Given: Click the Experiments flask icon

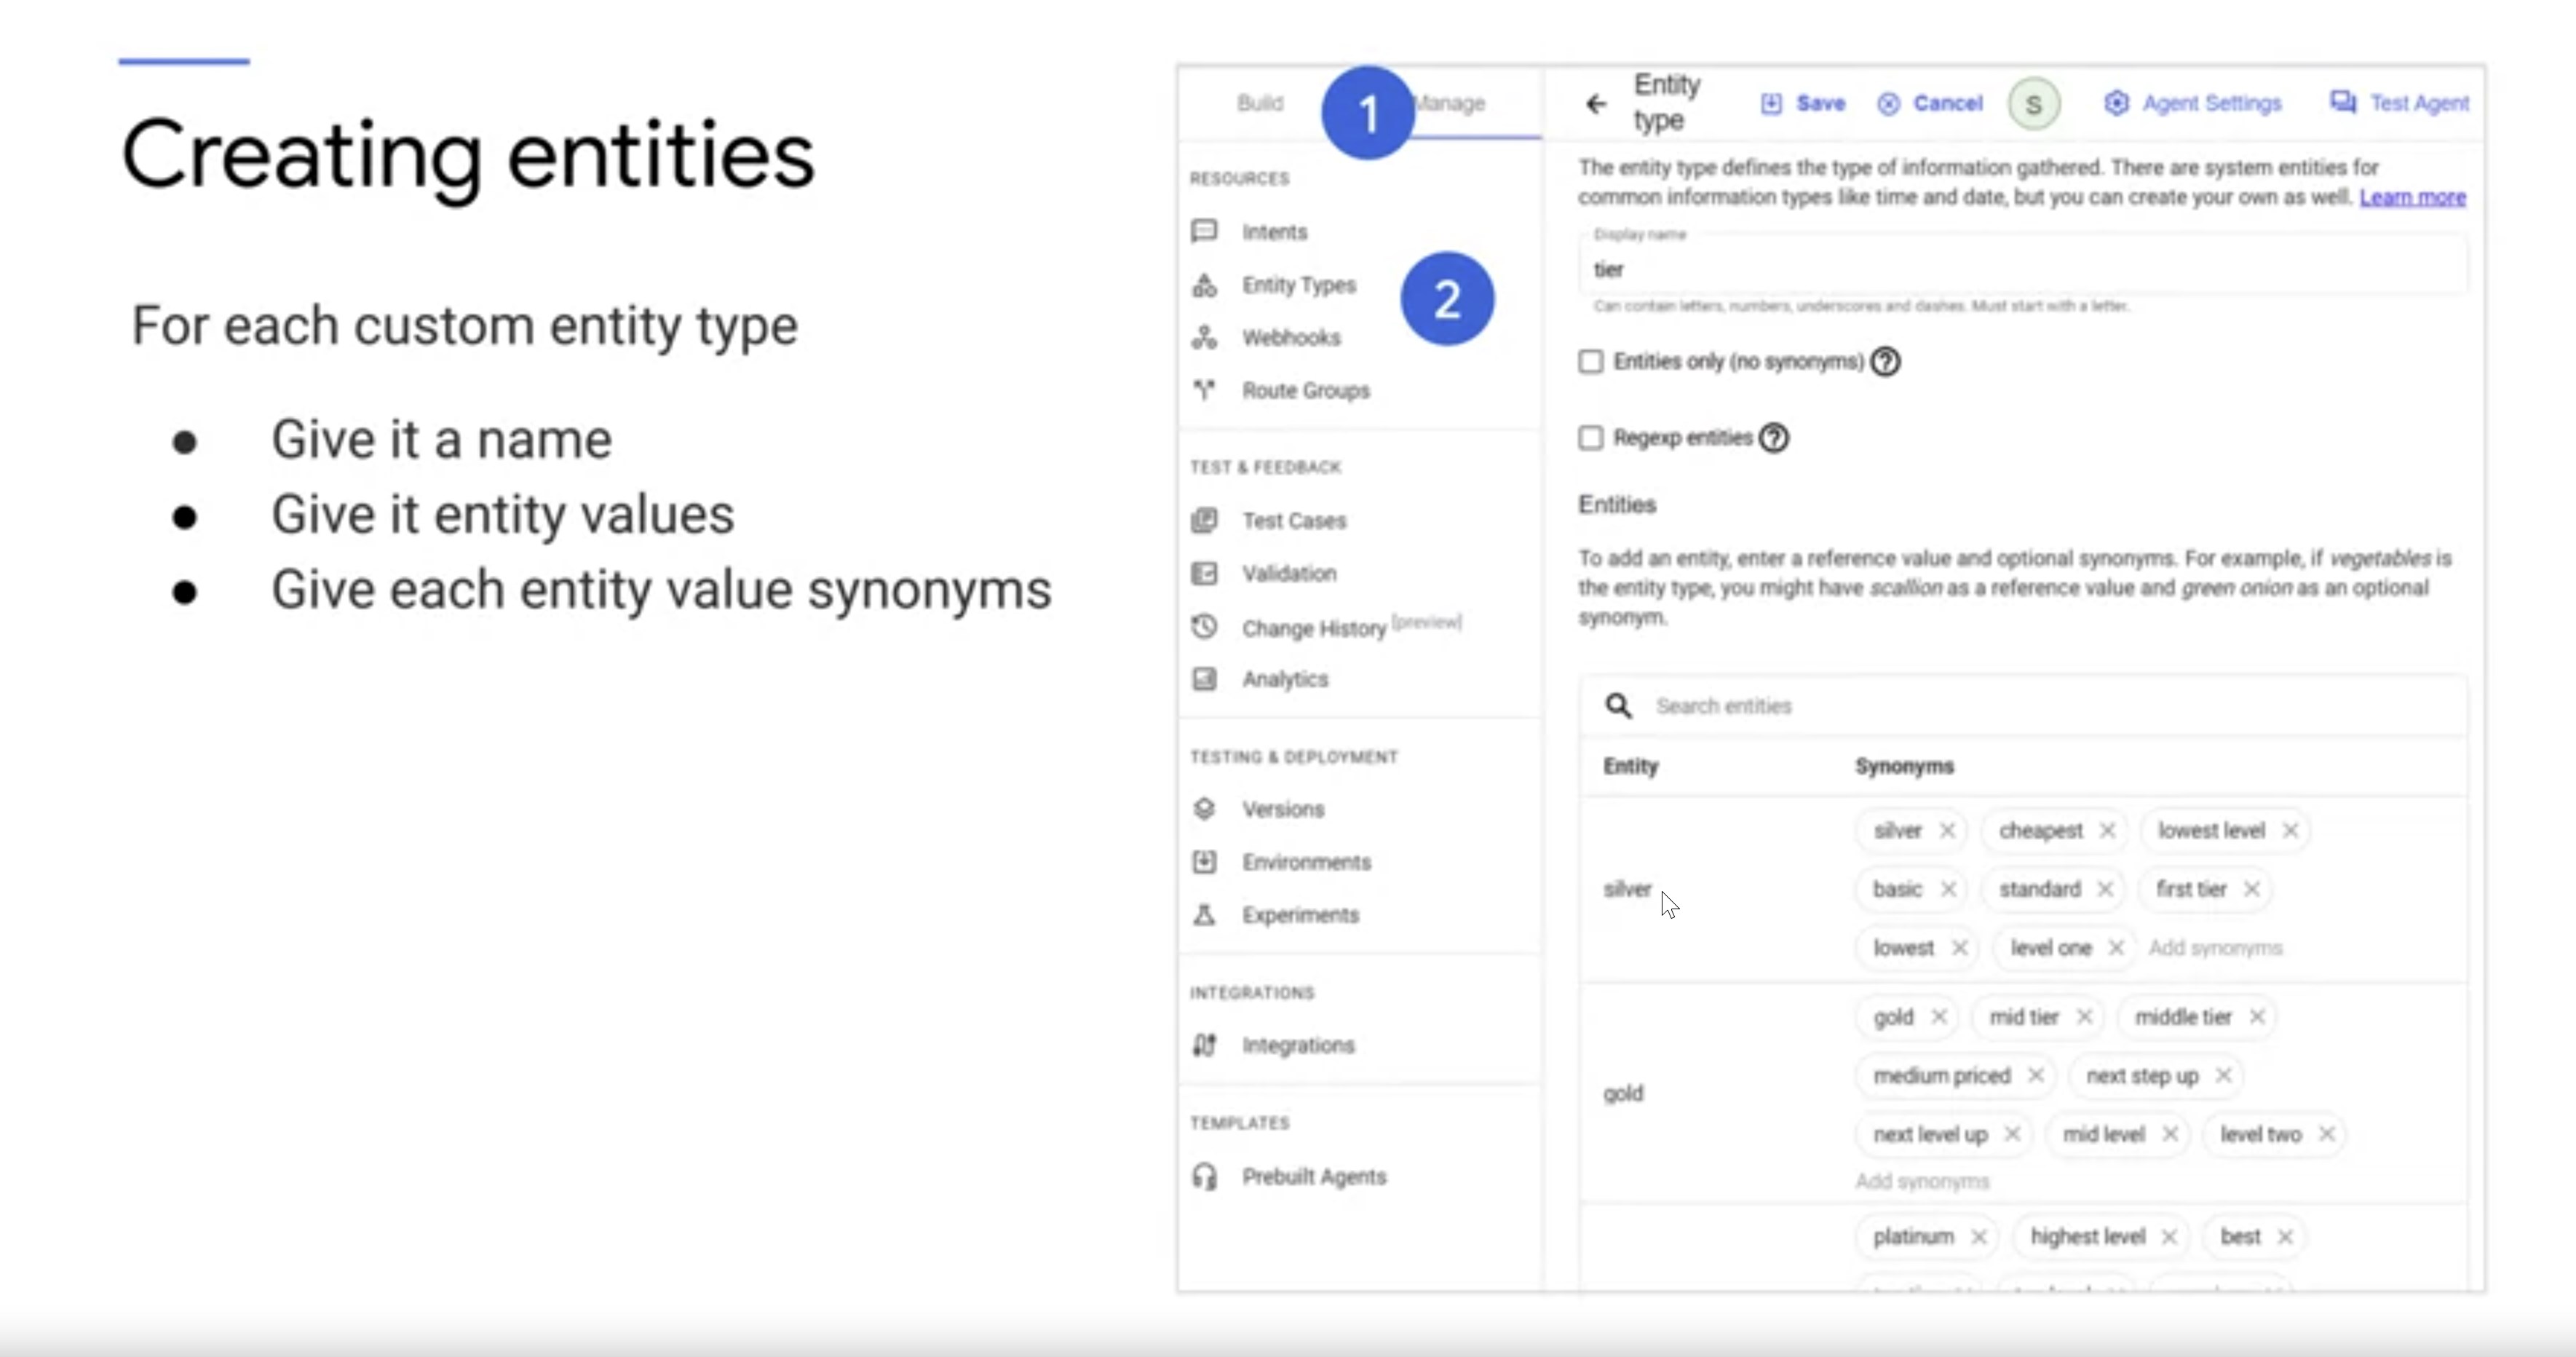Looking at the screenshot, I should point(1204,915).
